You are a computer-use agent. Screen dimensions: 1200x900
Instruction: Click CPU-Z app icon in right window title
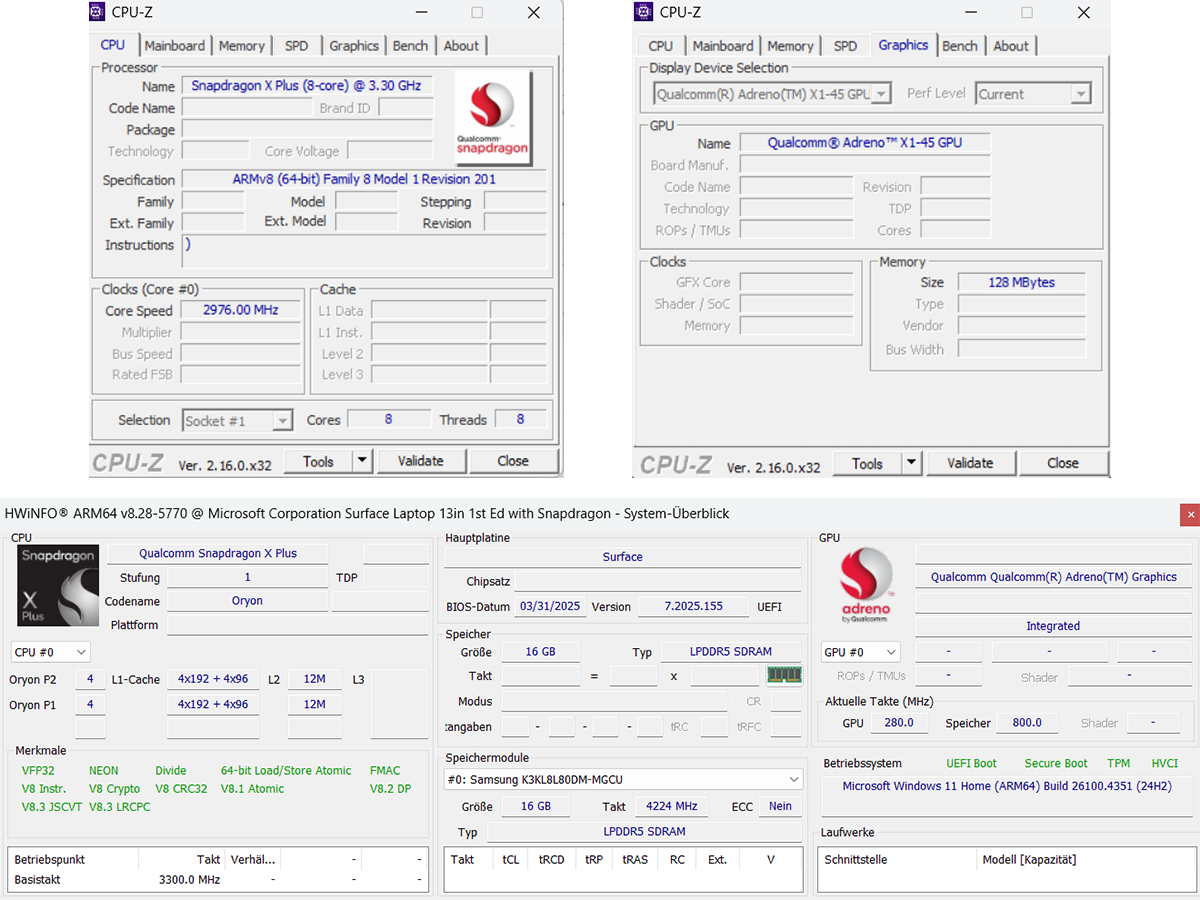tap(644, 12)
